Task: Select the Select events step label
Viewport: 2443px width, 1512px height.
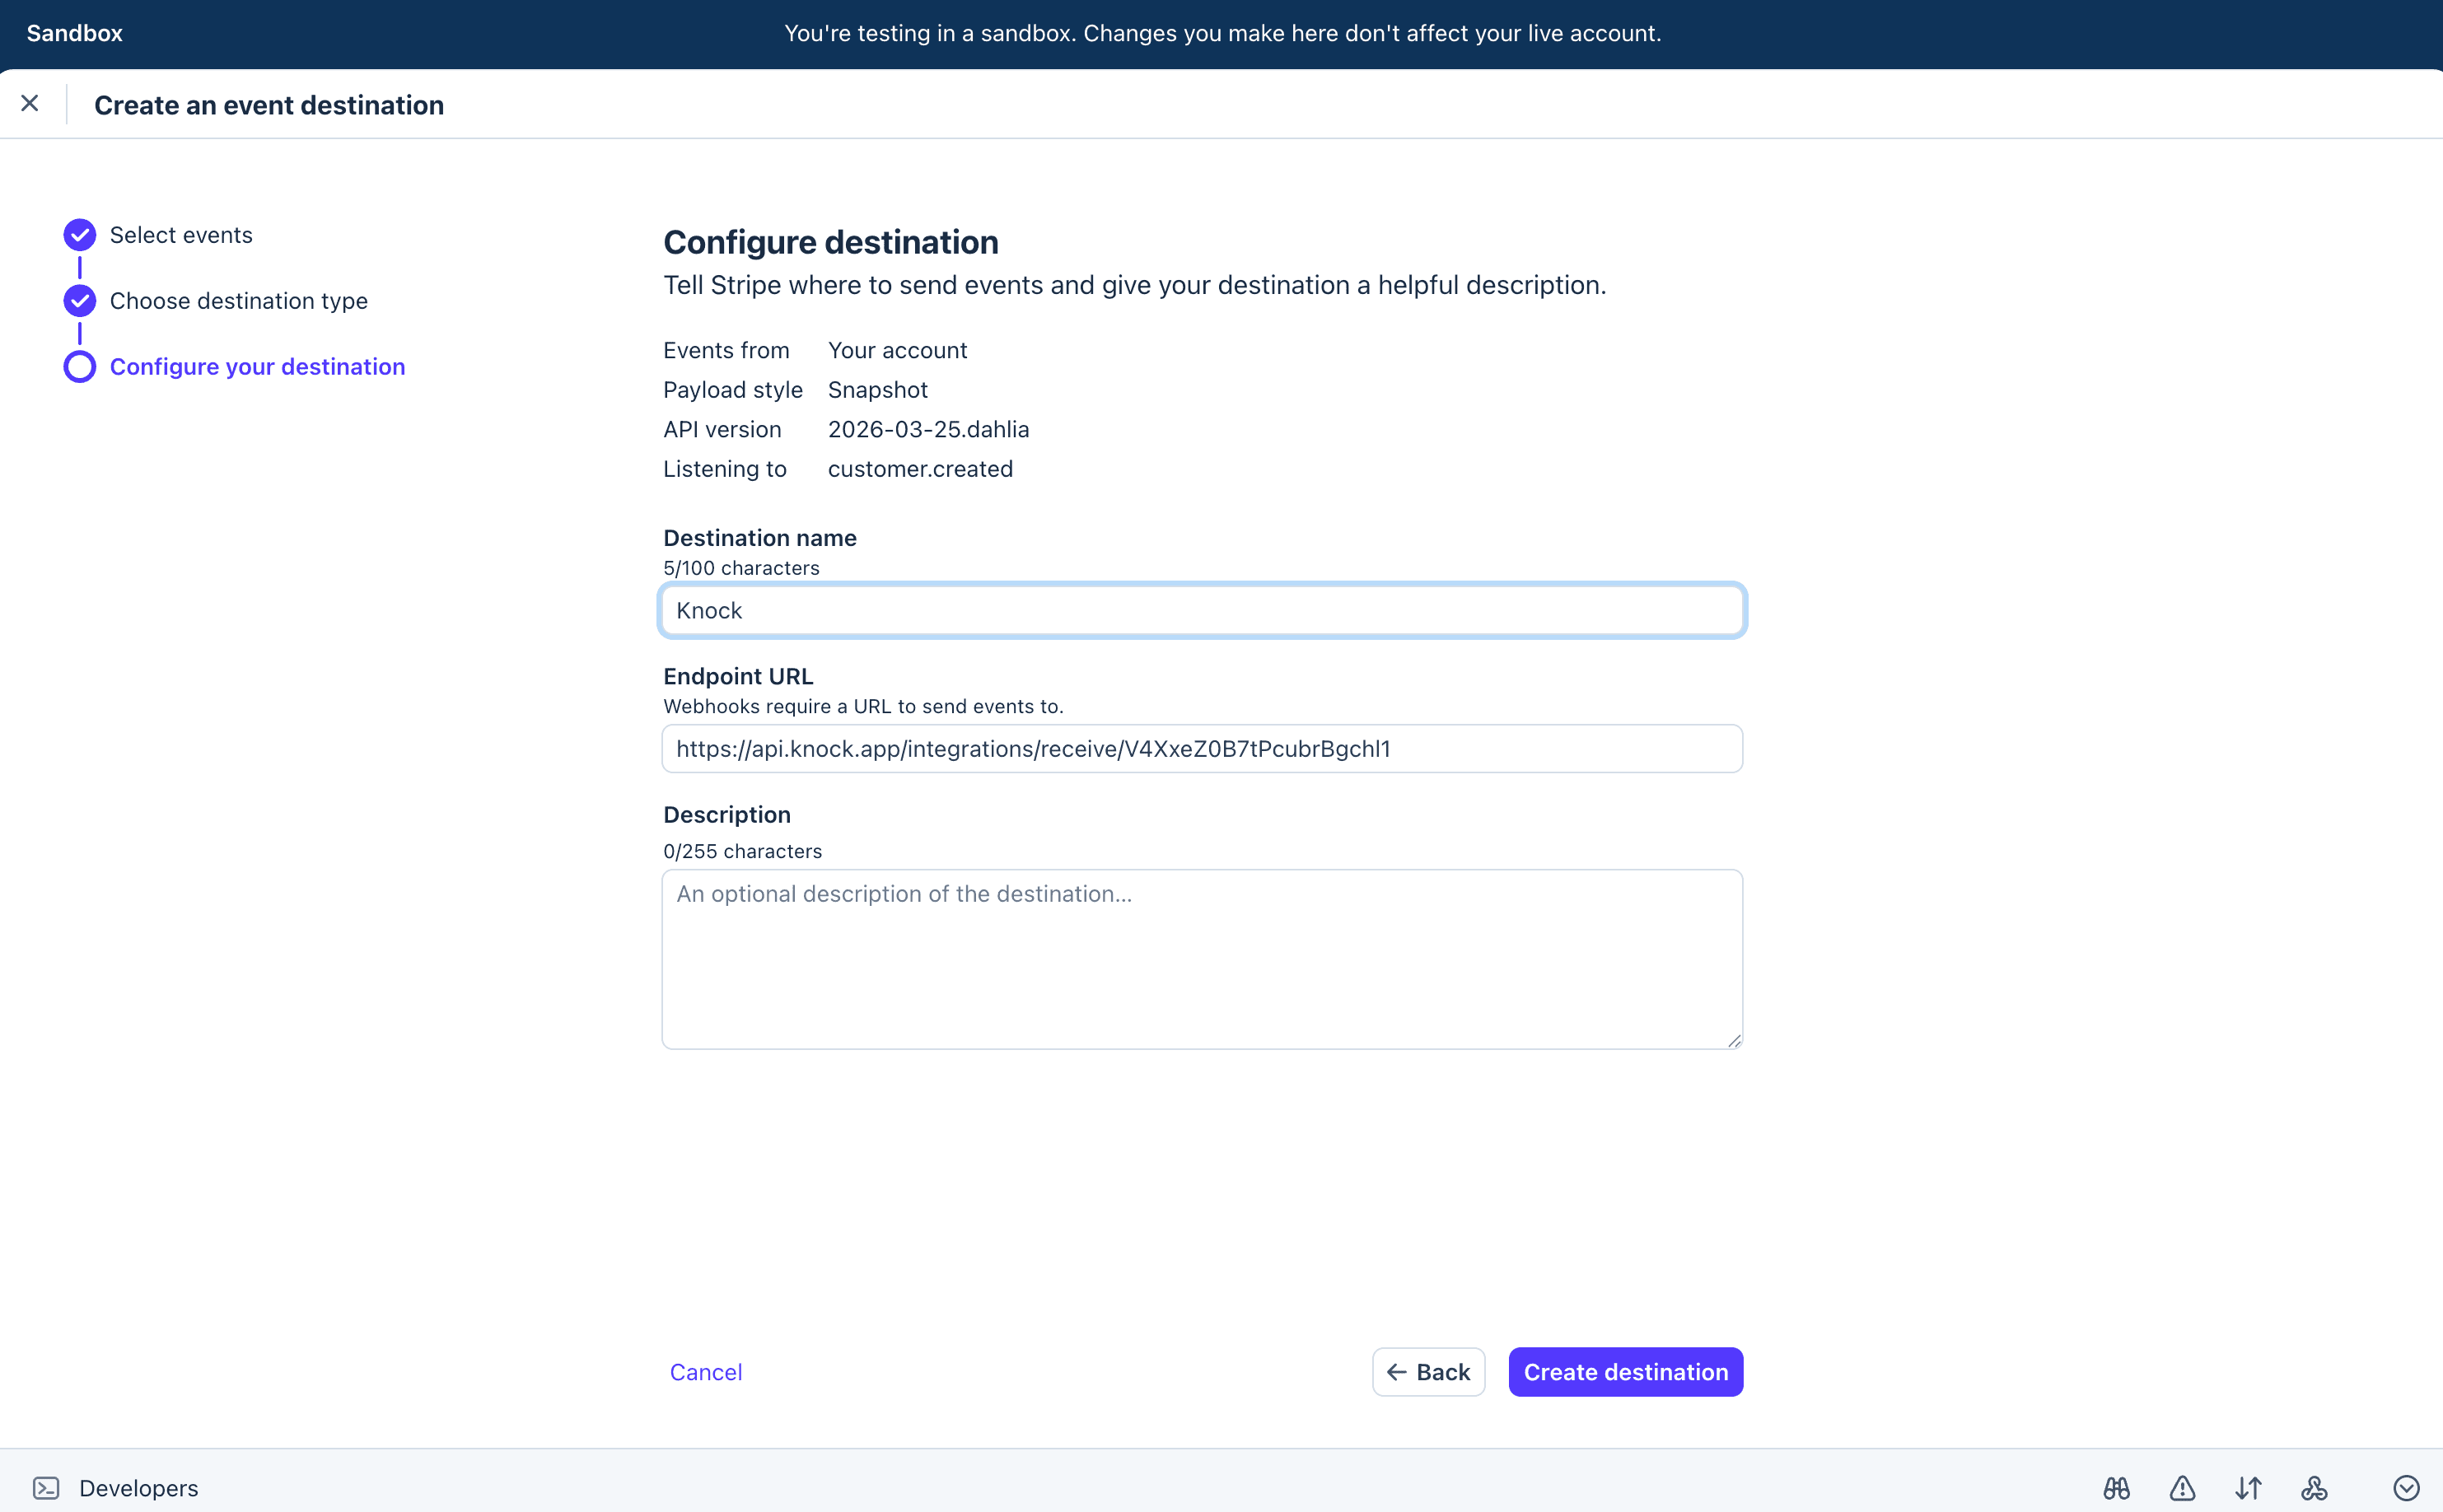Action: pos(181,234)
